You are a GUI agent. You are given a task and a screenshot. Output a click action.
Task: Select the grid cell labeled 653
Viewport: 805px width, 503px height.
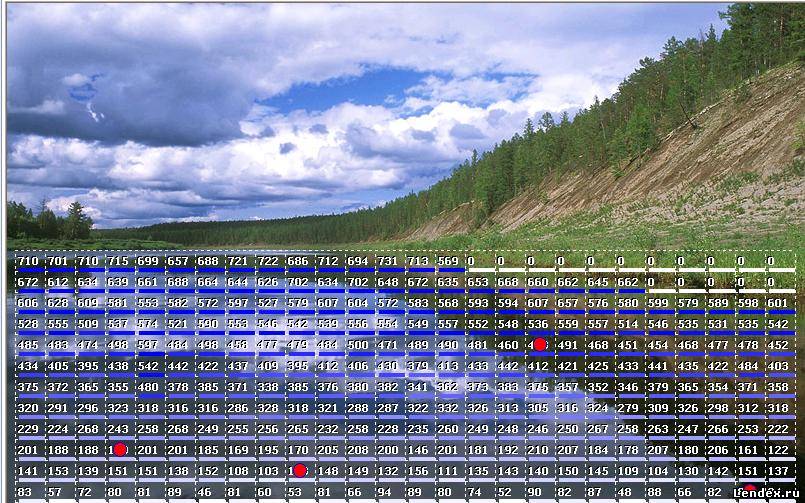tap(478, 282)
